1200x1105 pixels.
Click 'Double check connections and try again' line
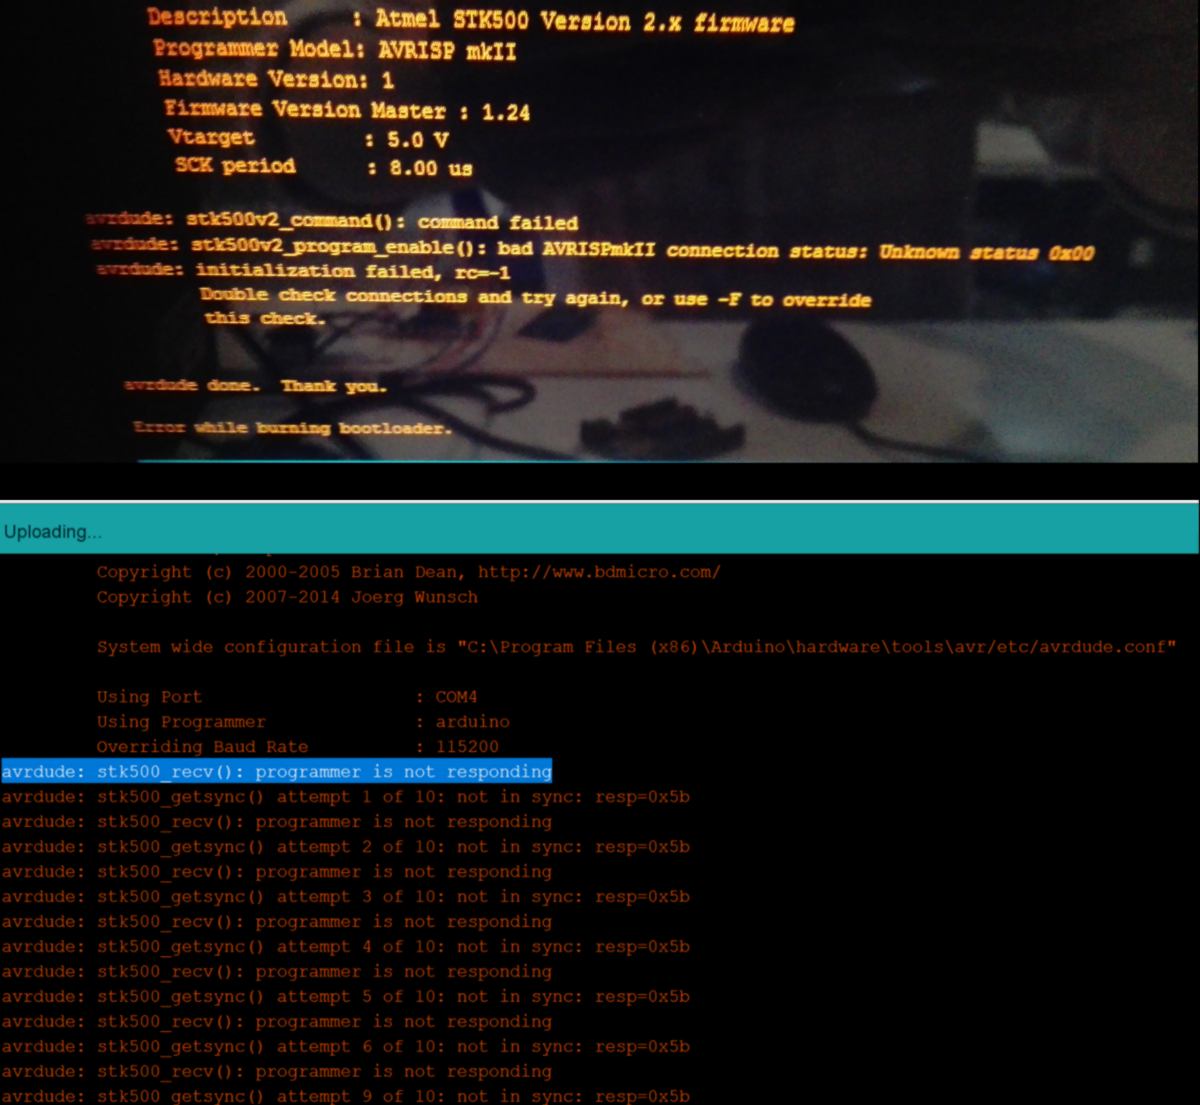pyautogui.click(x=535, y=297)
